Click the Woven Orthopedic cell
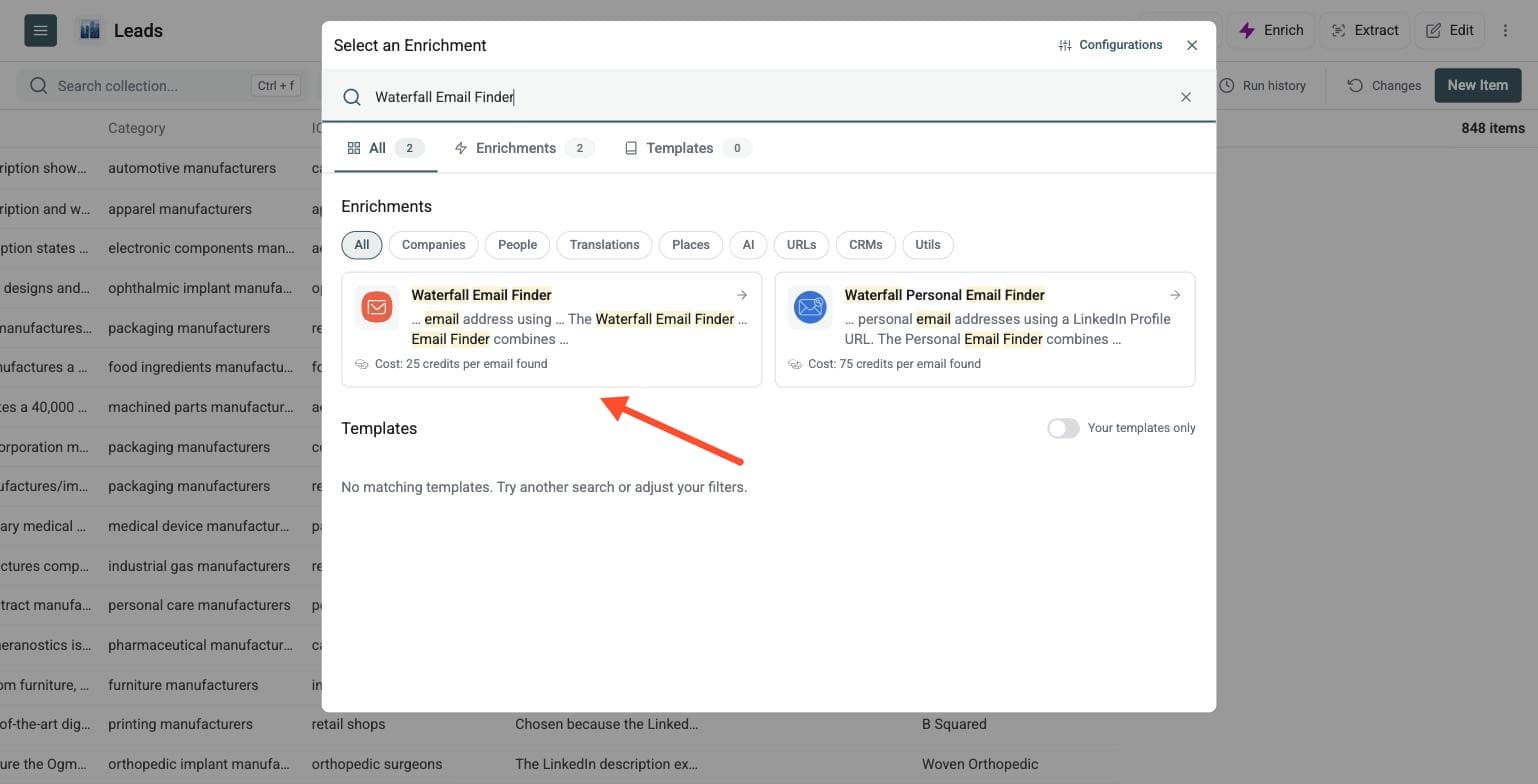Screen dimensions: 1538x784 click(980, 764)
